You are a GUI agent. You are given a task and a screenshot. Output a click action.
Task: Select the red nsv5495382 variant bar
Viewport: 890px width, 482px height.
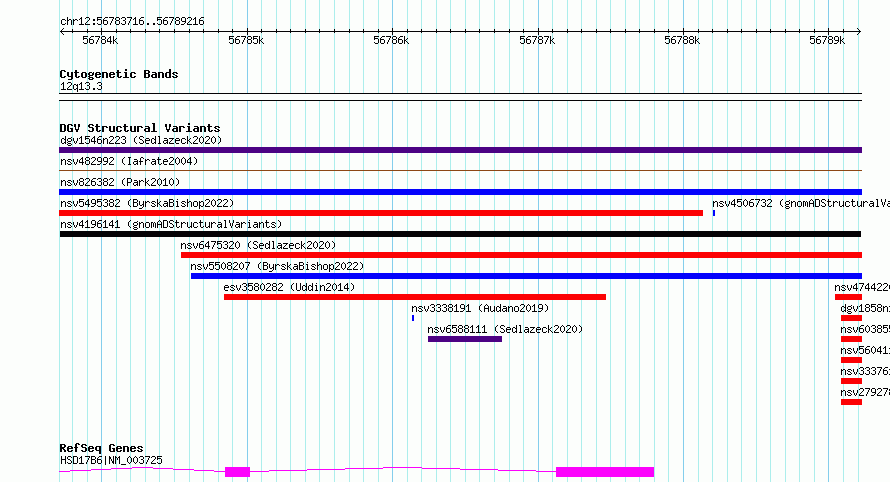pos(381,213)
